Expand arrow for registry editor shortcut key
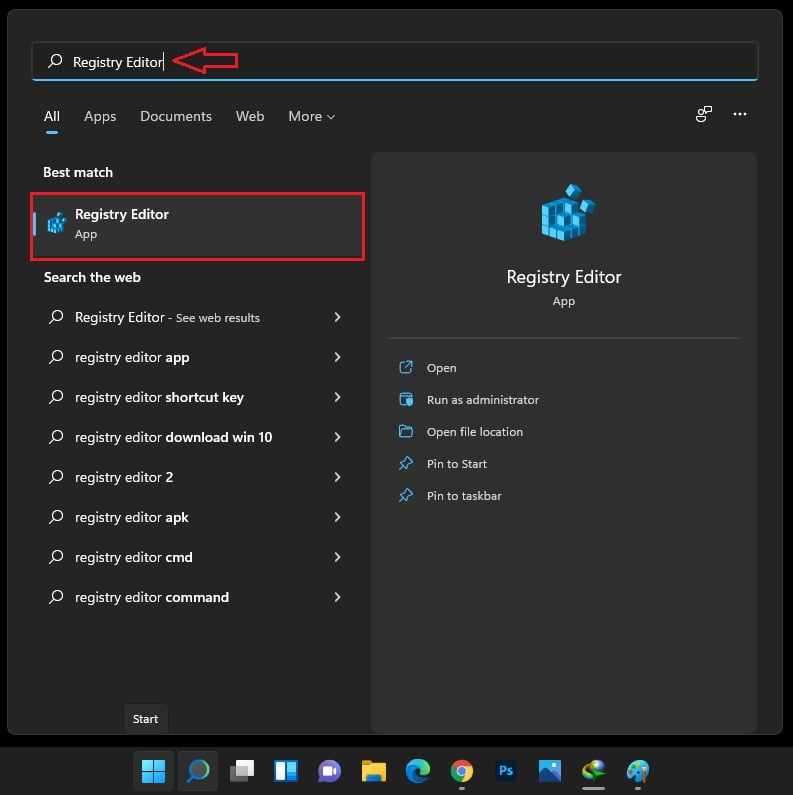793x795 pixels. (x=338, y=398)
